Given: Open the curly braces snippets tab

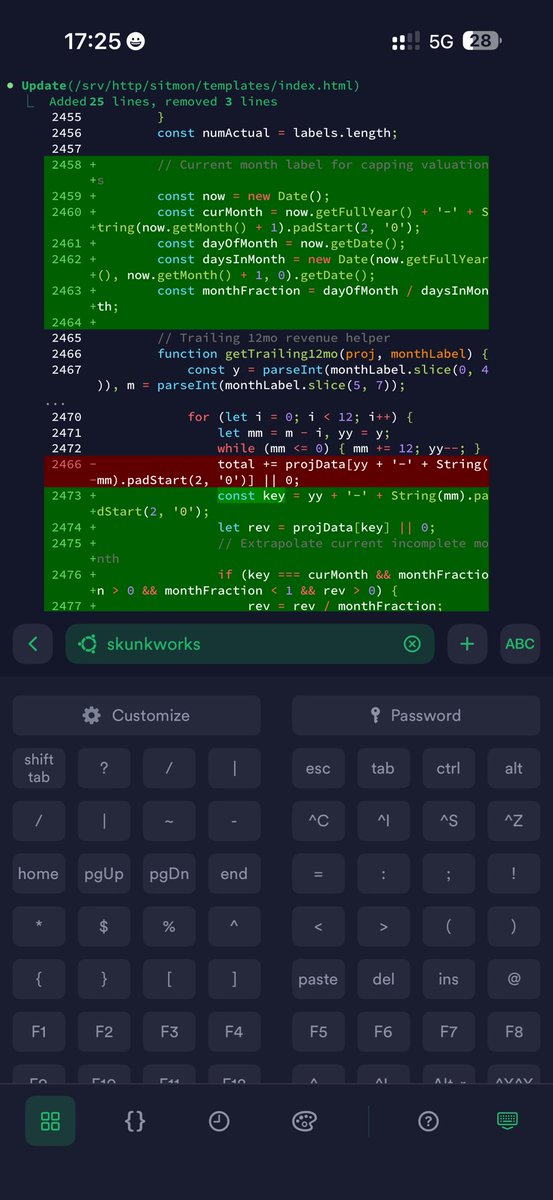Looking at the screenshot, I should [135, 1121].
